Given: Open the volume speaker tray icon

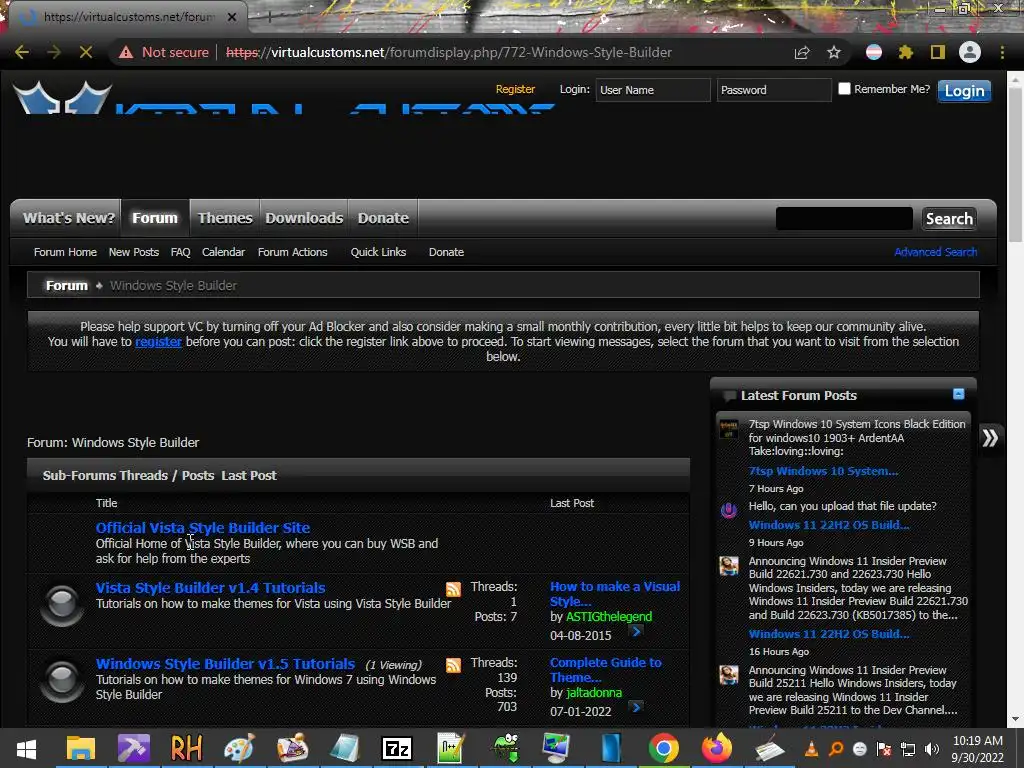Looking at the screenshot, I should (x=932, y=749).
